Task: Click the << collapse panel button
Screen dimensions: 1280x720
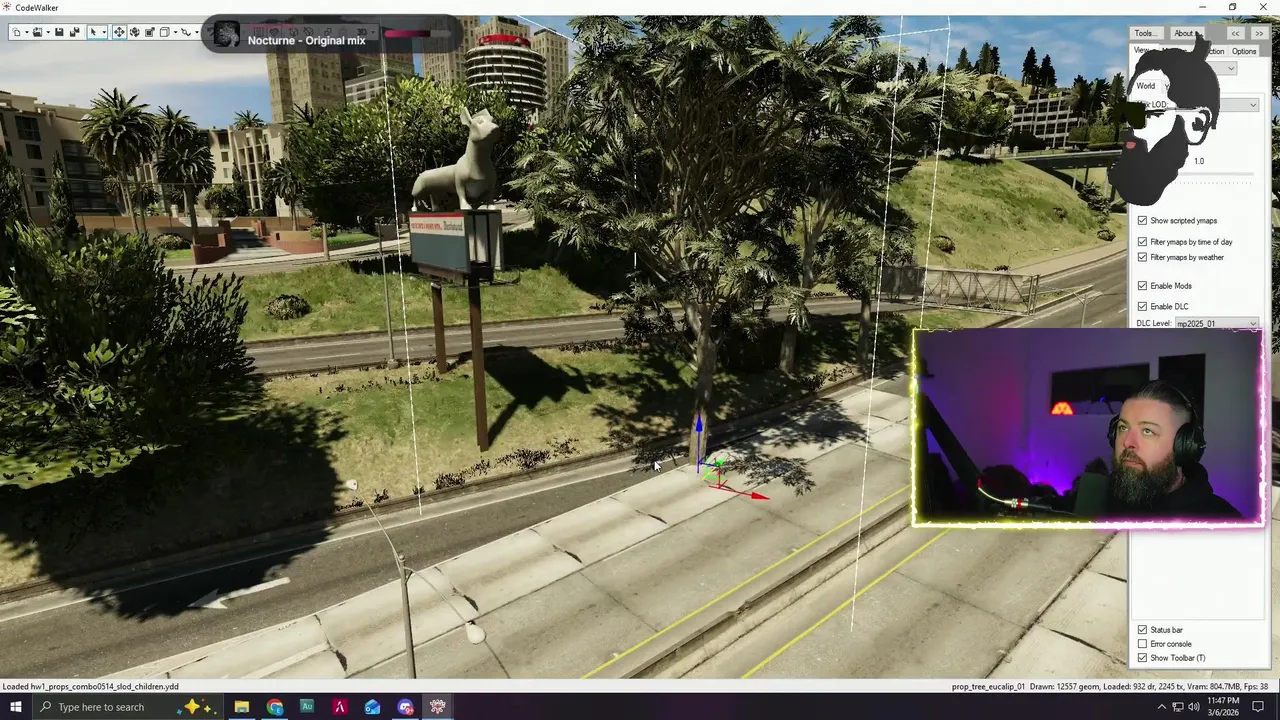Action: (x=1235, y=33)
